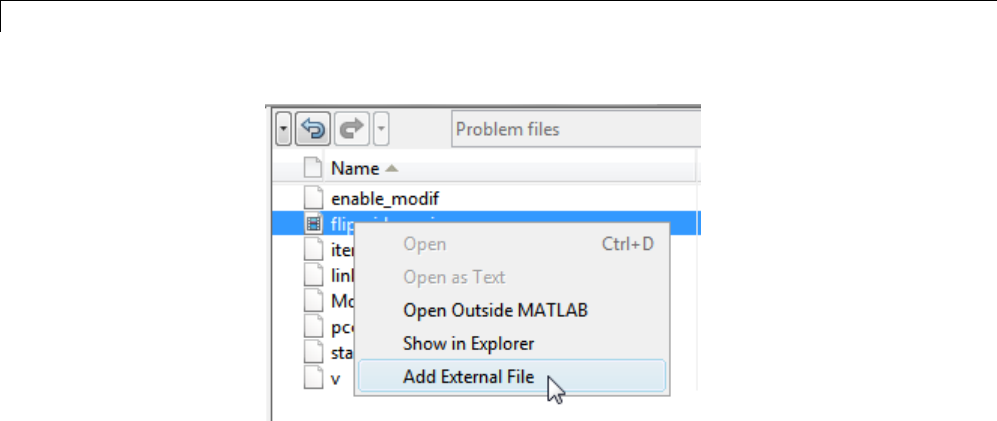Sort files by the Name column
The image size is (997, 421).
(355, 169)
